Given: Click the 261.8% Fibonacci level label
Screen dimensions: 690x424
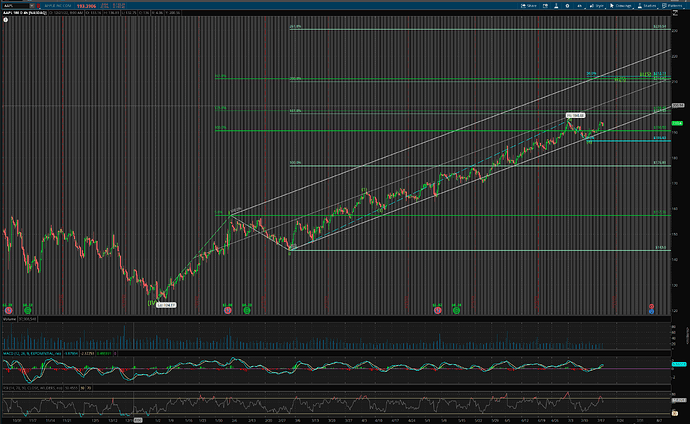Looking at the screenshot, I should pyautogui.click(x=295, y=27).
